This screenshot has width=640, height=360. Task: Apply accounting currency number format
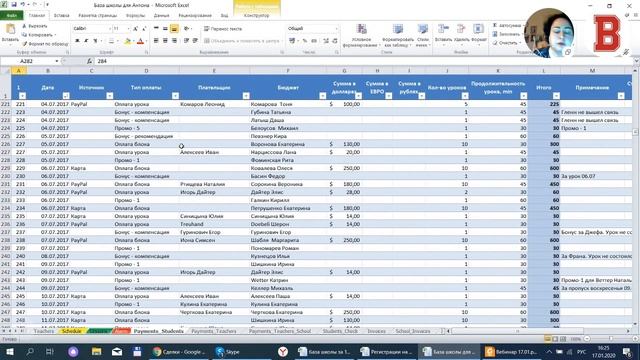click(x=292, y=41)
